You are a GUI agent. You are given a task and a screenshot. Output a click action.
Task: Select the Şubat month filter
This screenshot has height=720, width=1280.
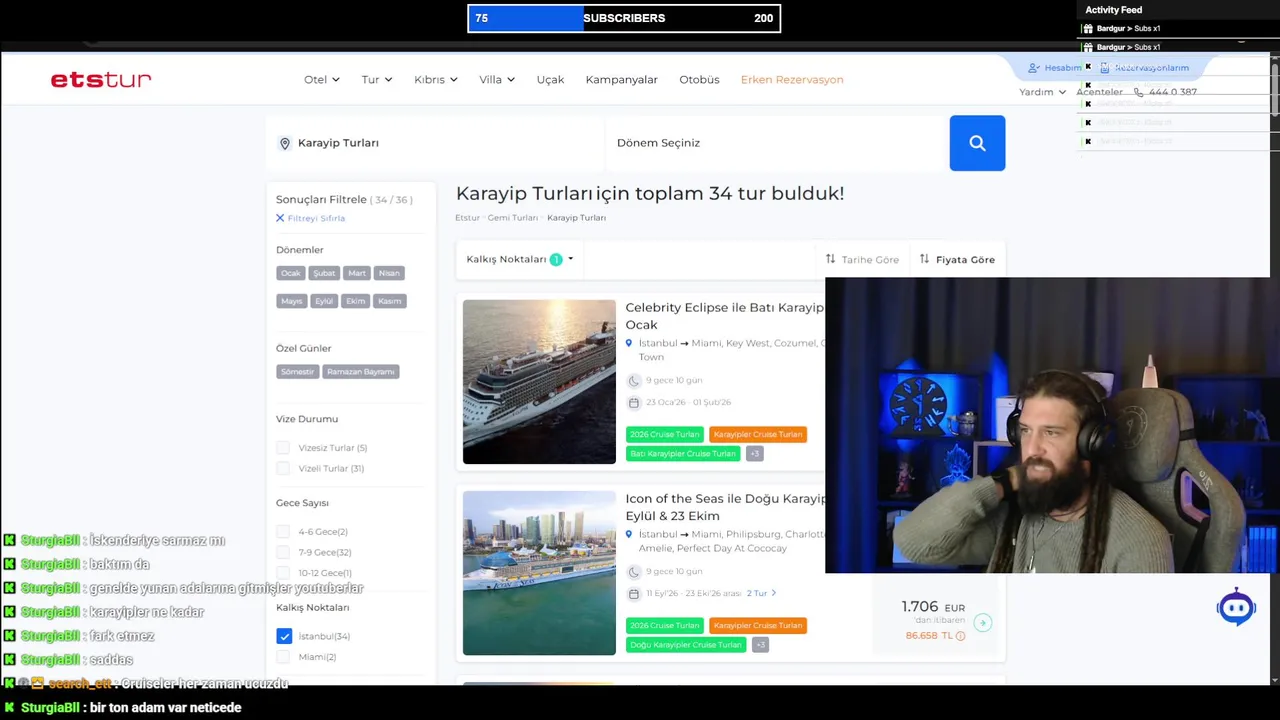point(324,273)
